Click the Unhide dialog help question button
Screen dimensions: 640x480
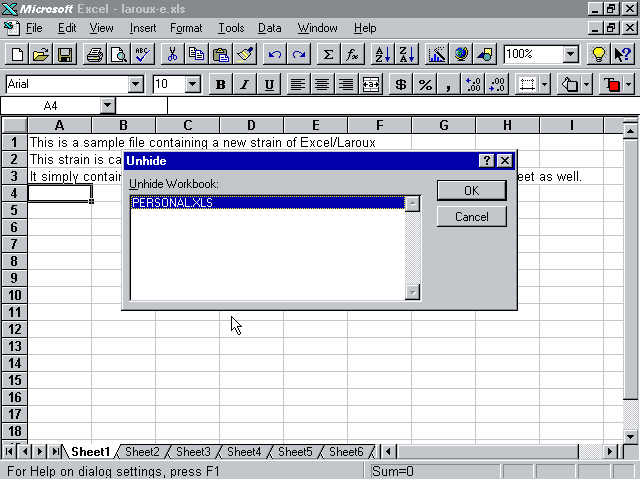[487, 161]
